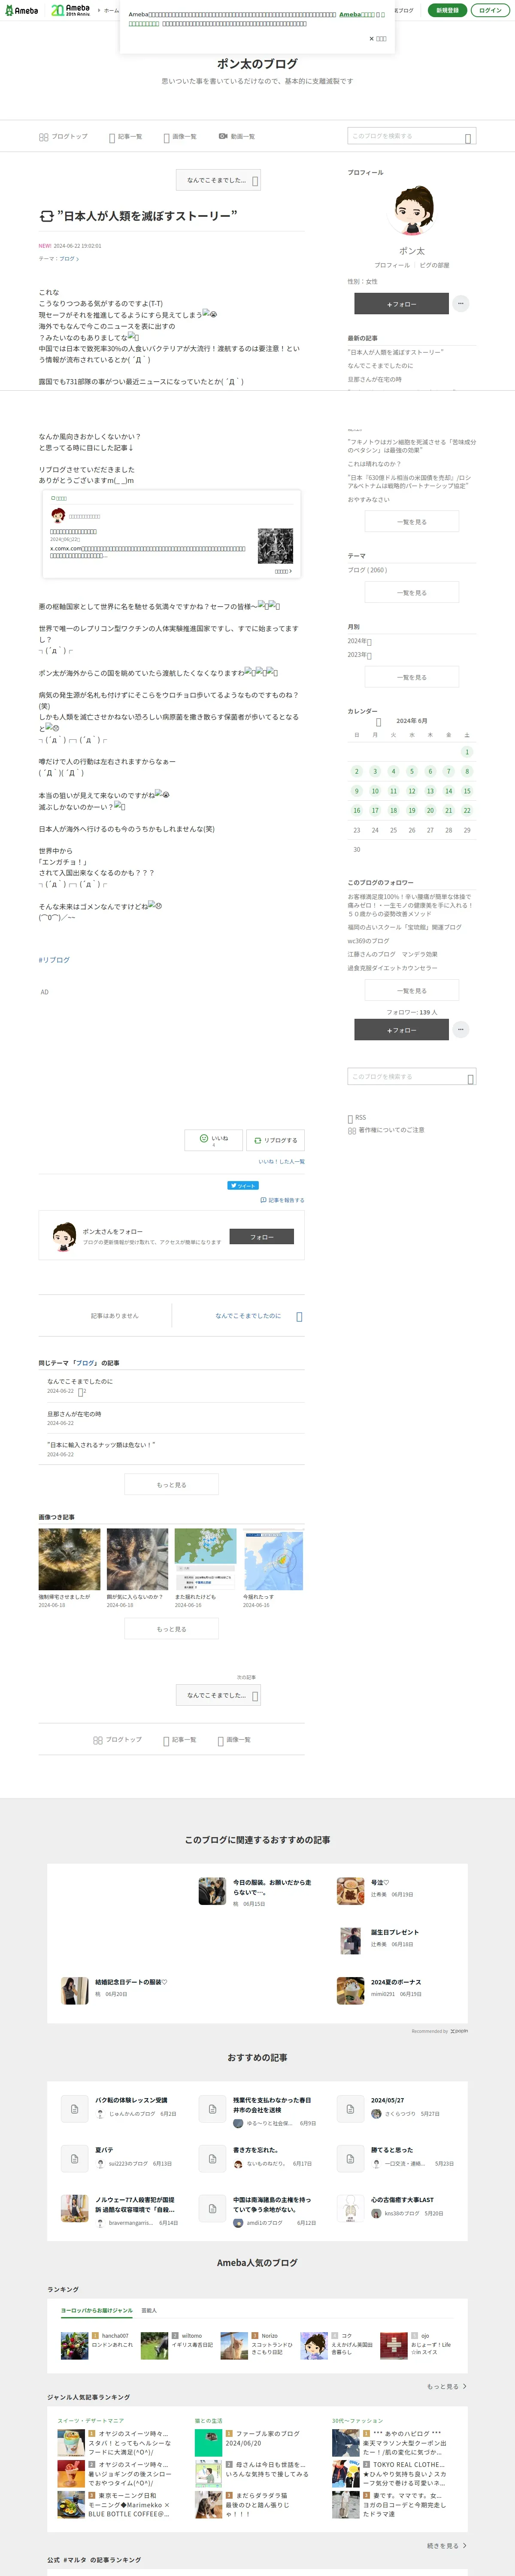Open the ブログ ( 2060 ) theme link
This screenshot has width=515, height=2576.
click(x=367, y=570)
